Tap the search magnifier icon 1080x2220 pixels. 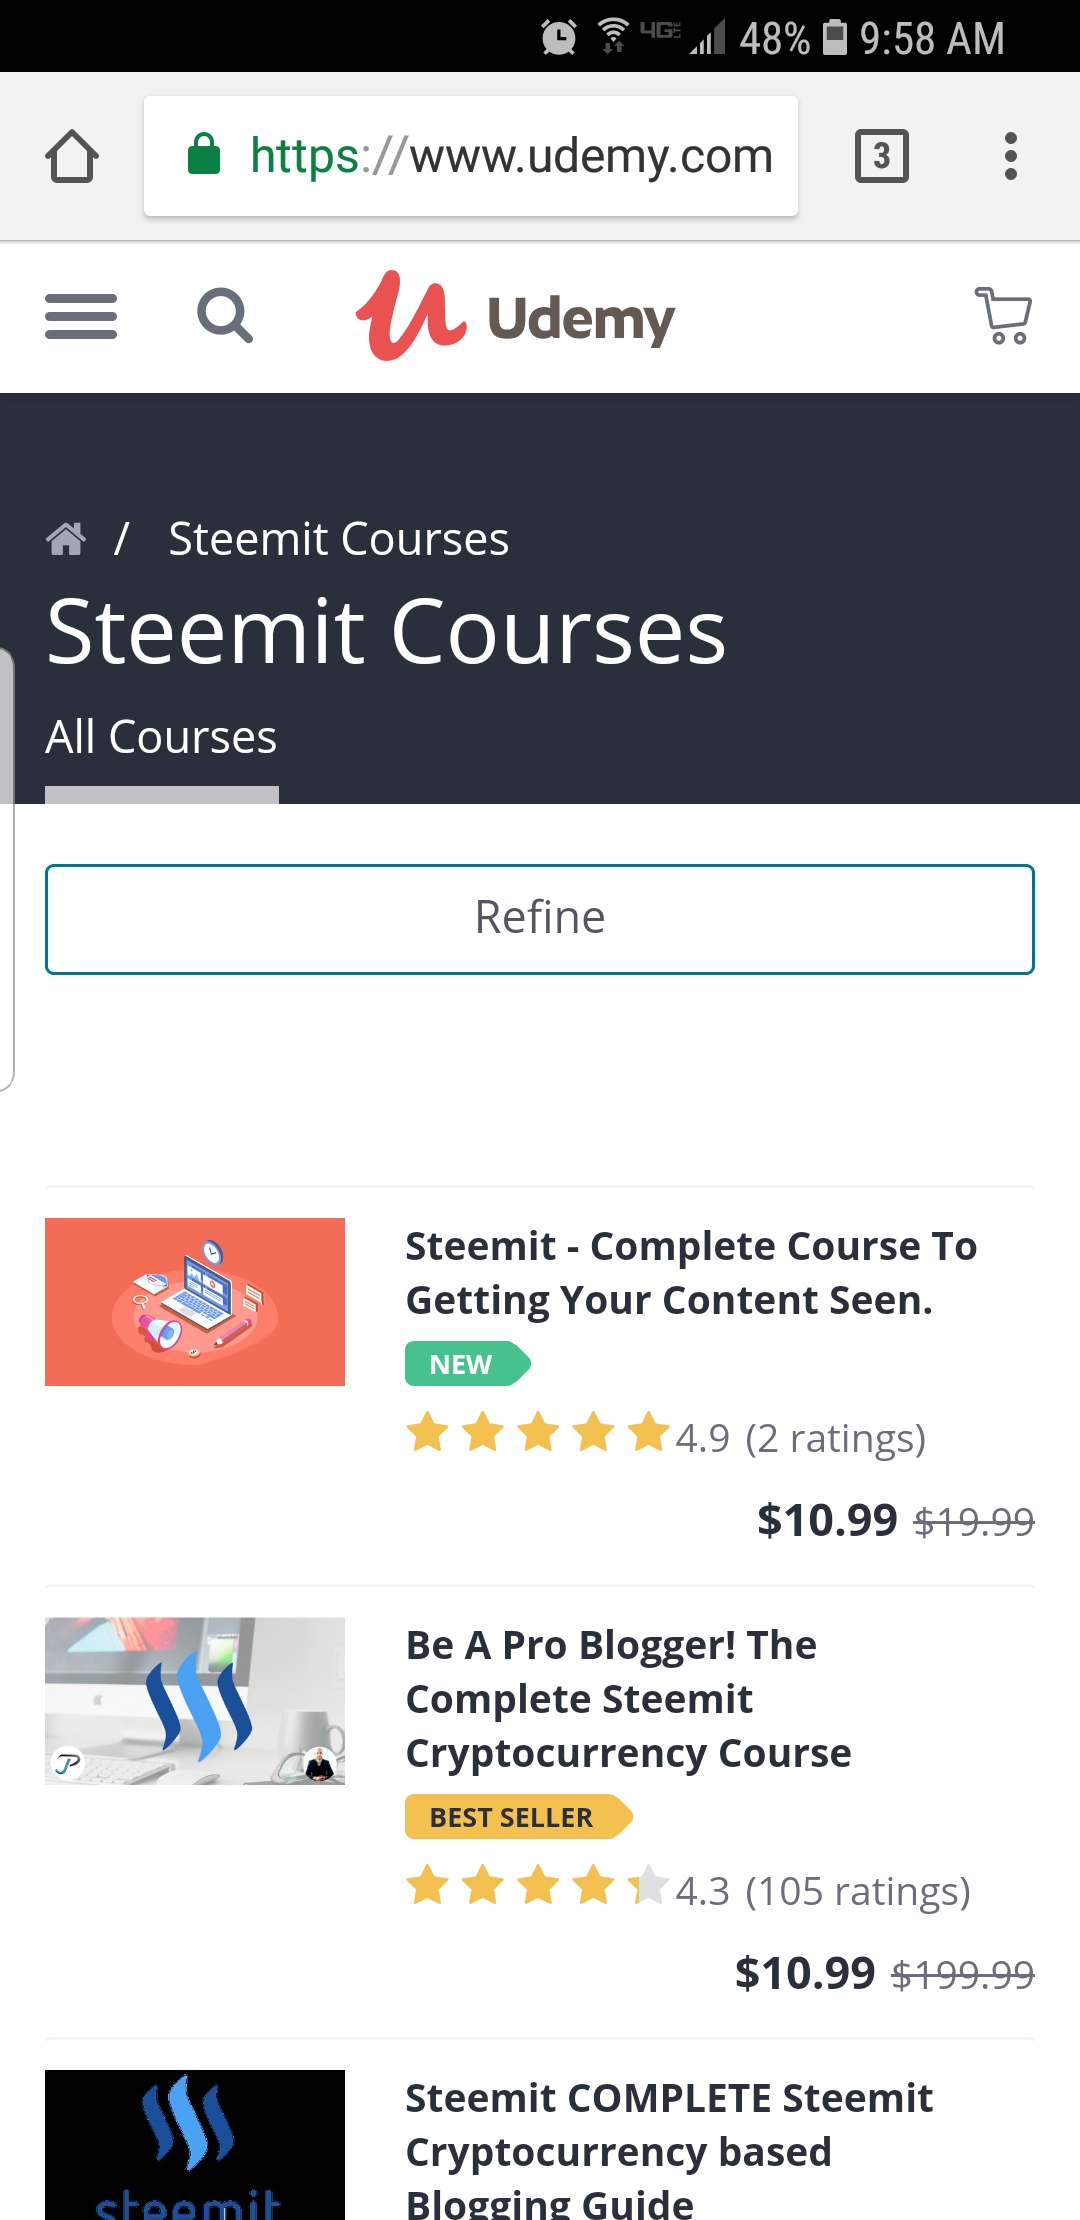(x=225, y=316)
